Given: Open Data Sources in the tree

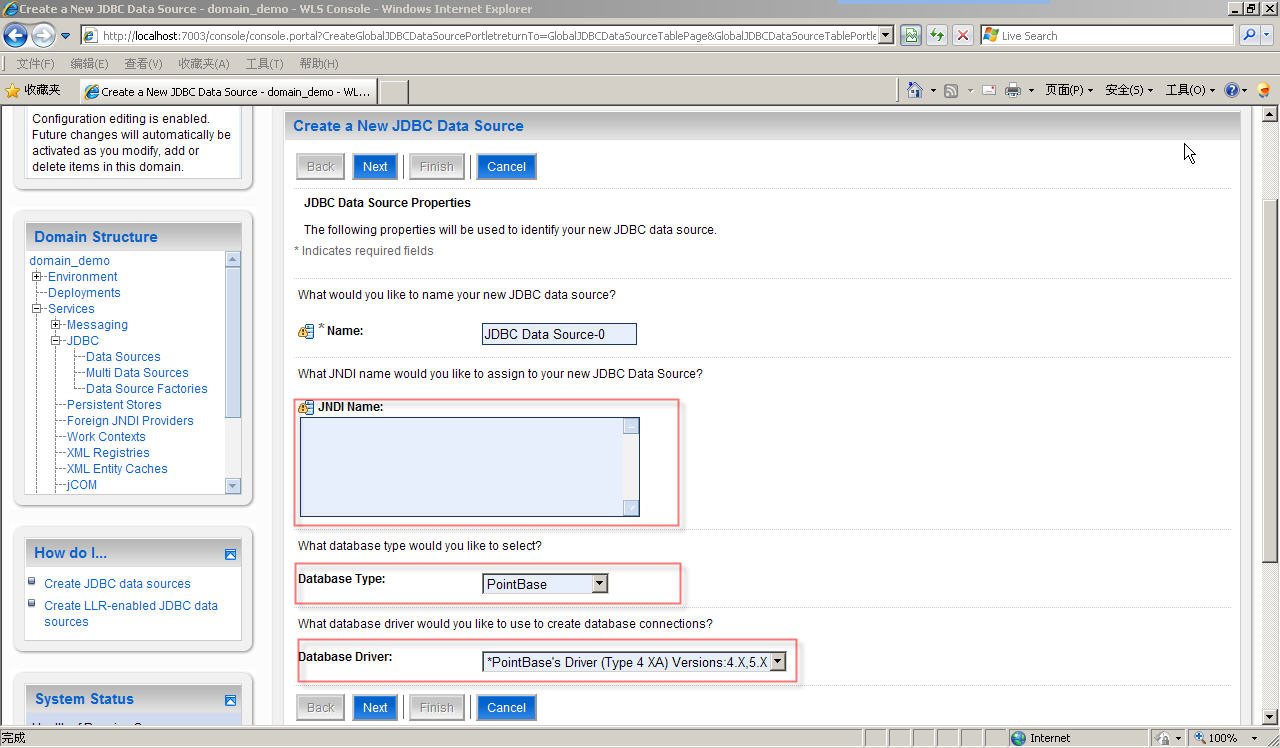Looking at the screenshot, I should click(x=123, y=357).
